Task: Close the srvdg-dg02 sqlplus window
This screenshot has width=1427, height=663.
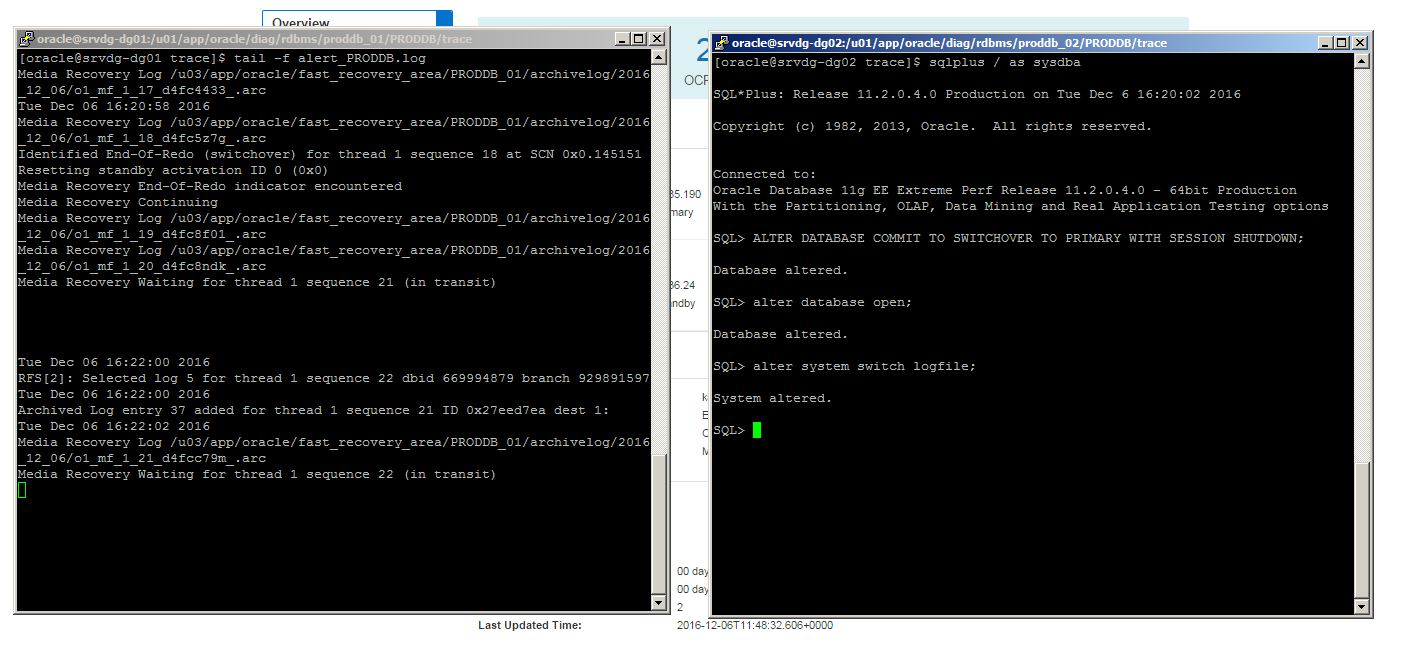Action: pyautogui.click(x=1360, y=43)
